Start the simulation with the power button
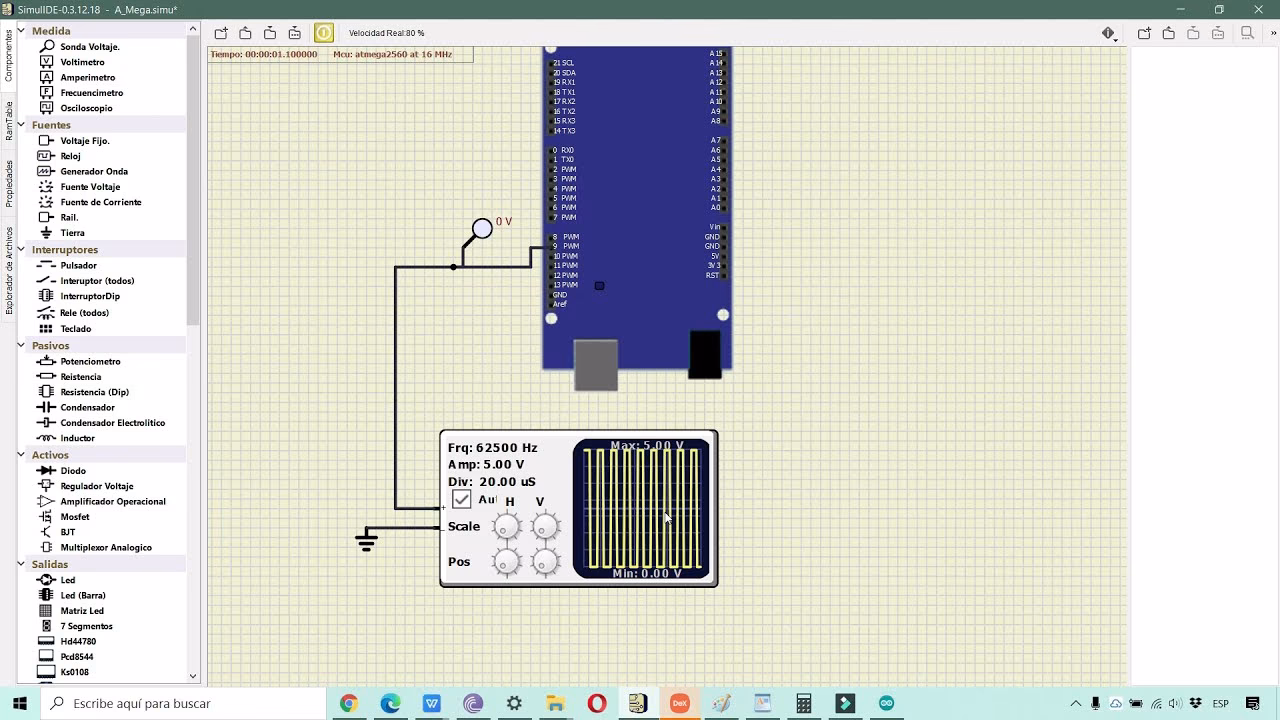Viewport: 1280px width, 720px height. click(324, 32)
